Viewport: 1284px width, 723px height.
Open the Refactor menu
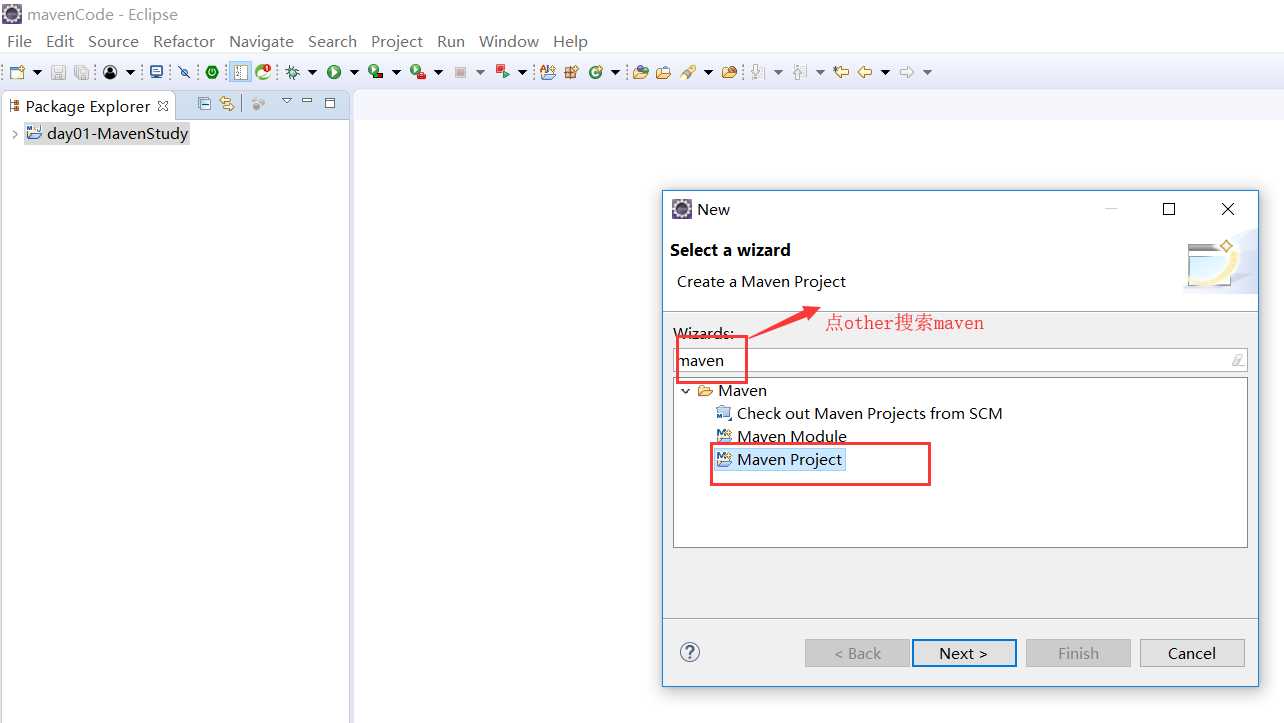click(184, 41)
